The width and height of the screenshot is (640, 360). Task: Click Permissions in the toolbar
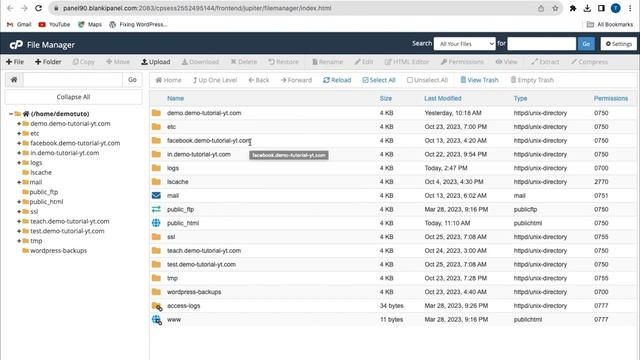462,62
